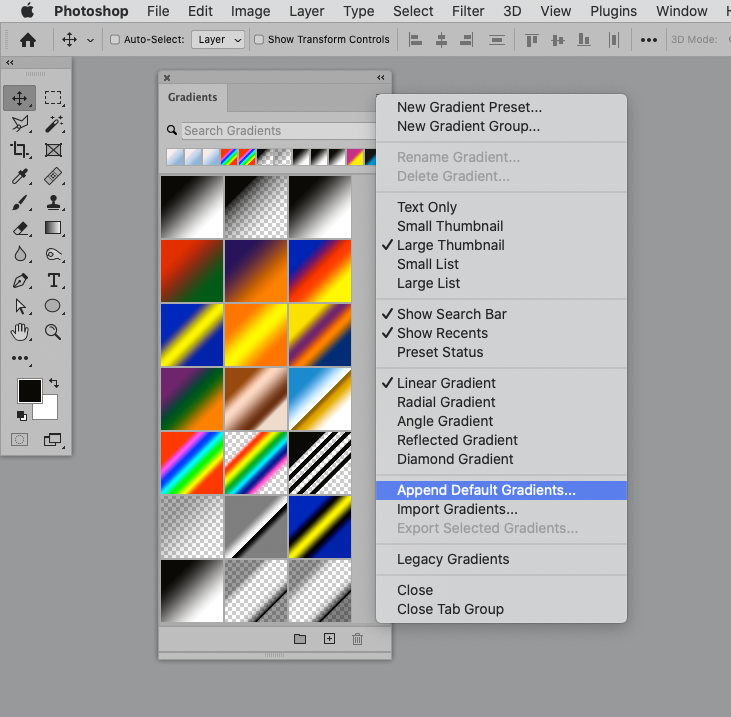
Task: Select the Polygonal Lasso tool
Action: click(20, 124)
